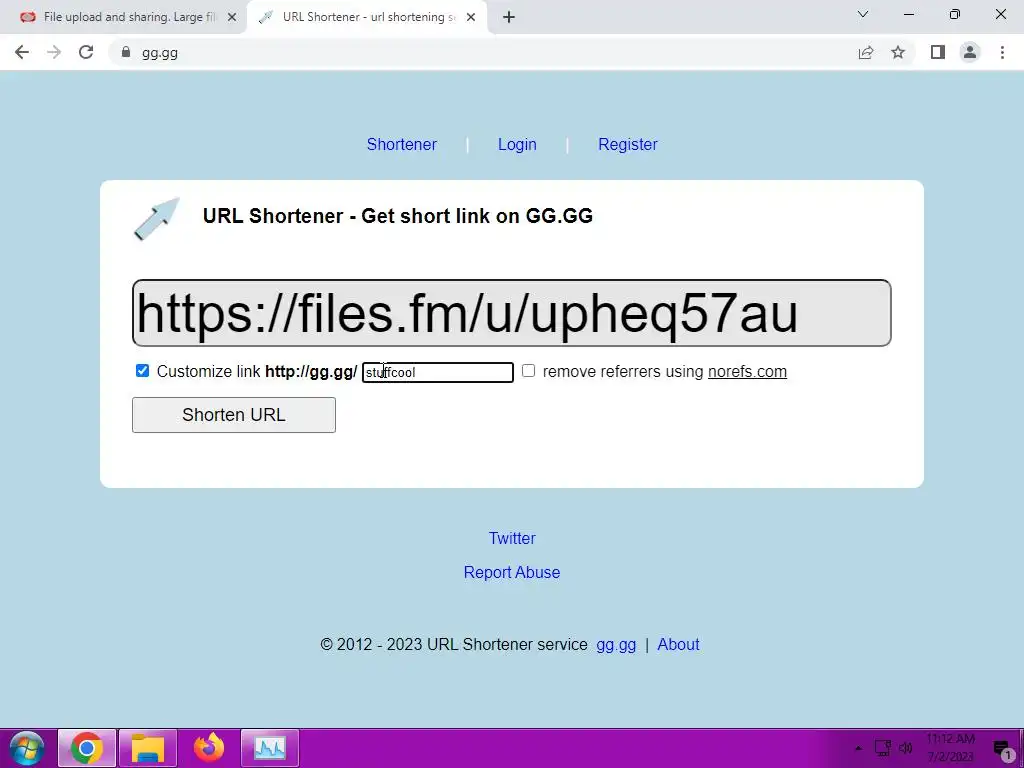
Task: Open the Report Abuse link
Action: 512,572
